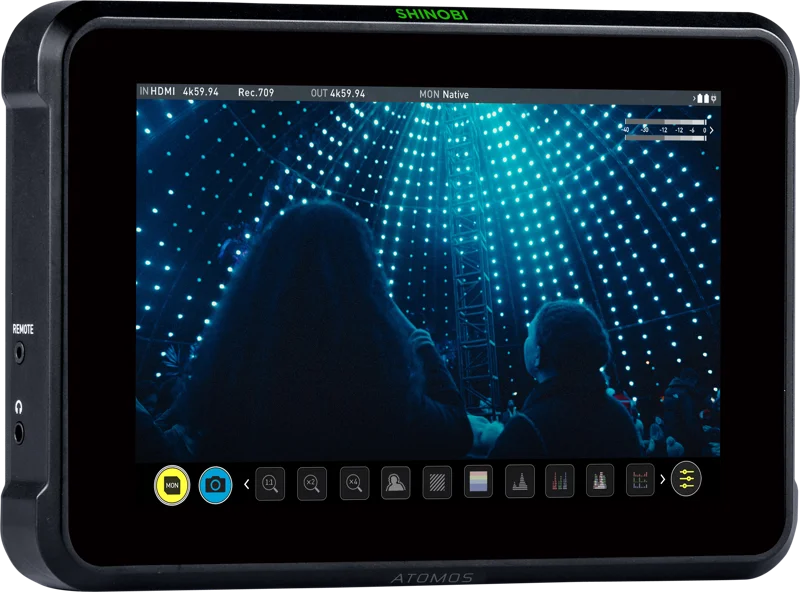
Task: Select the 1:1 zoom magnifier icon
Action: [270, 483]
